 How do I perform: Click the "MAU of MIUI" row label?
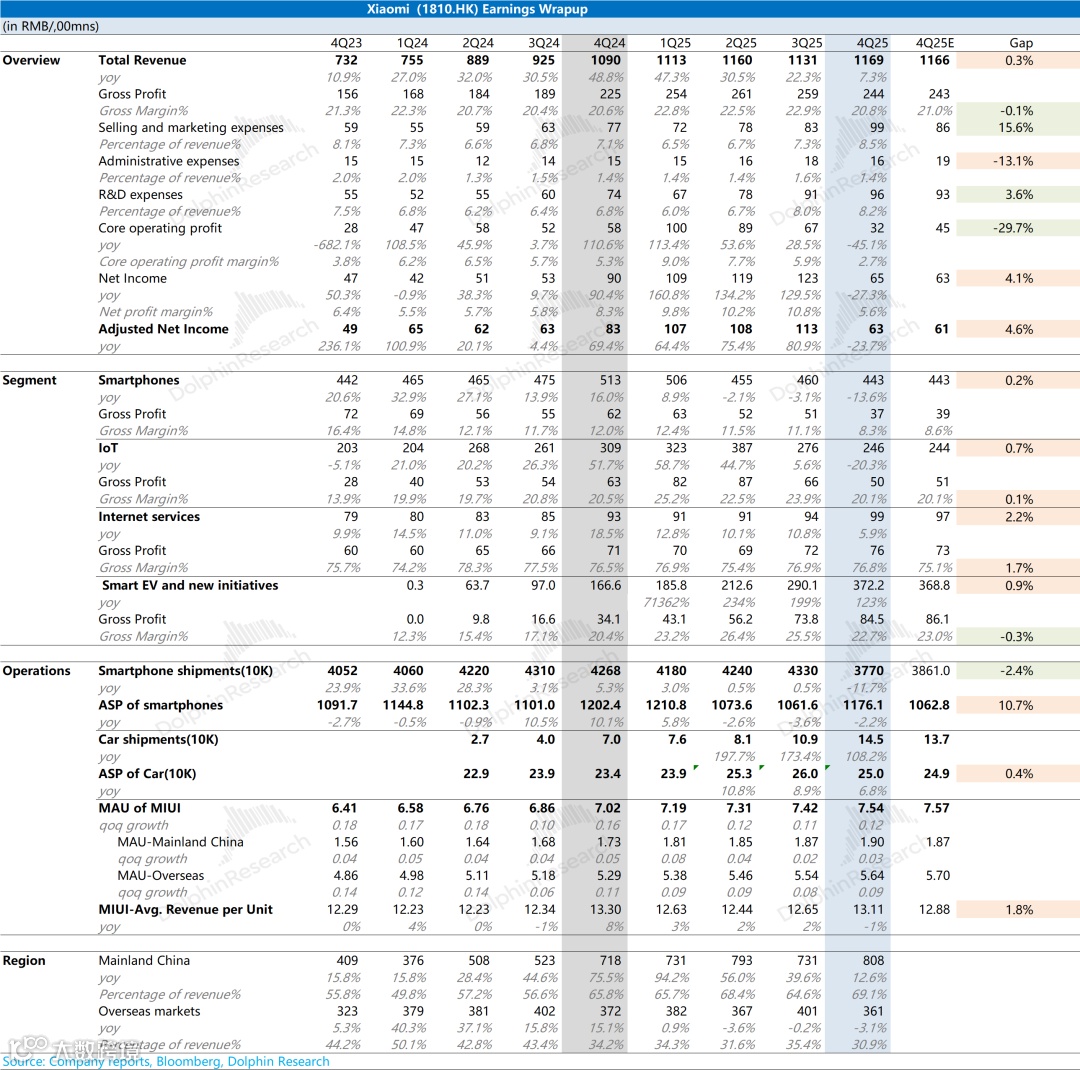[142, 808]
